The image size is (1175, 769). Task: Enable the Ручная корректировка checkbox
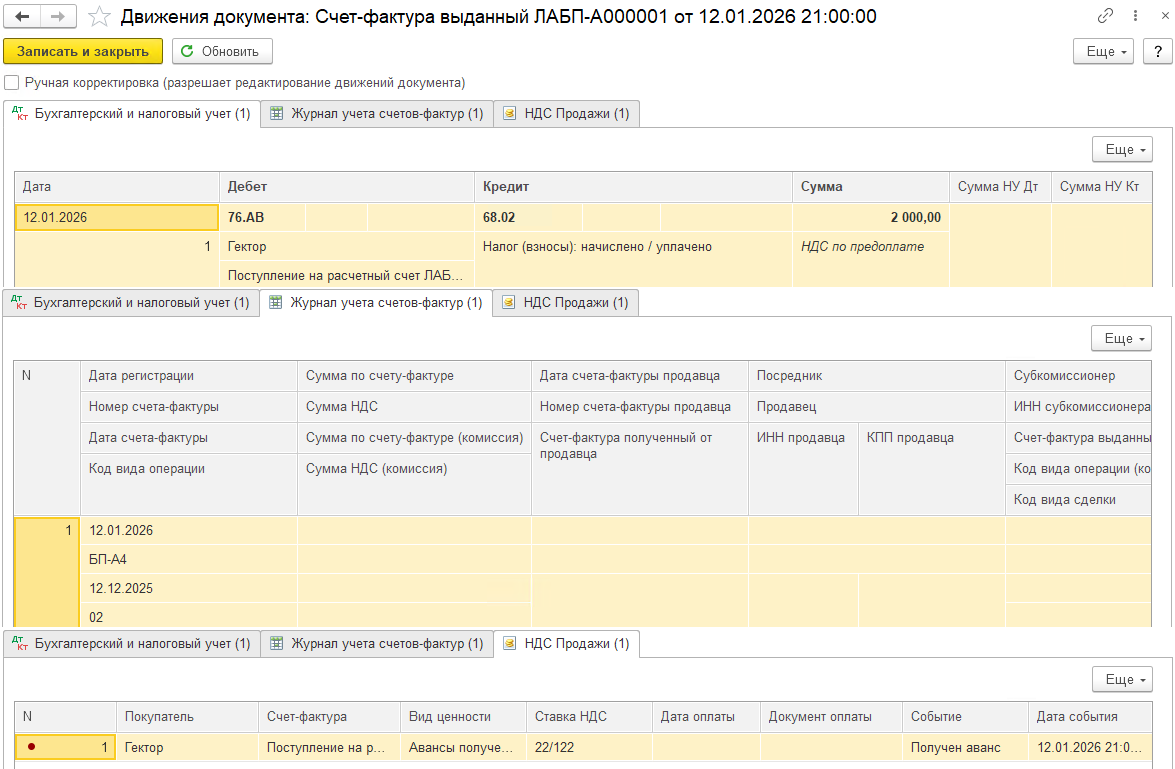[x=11, y=83]
